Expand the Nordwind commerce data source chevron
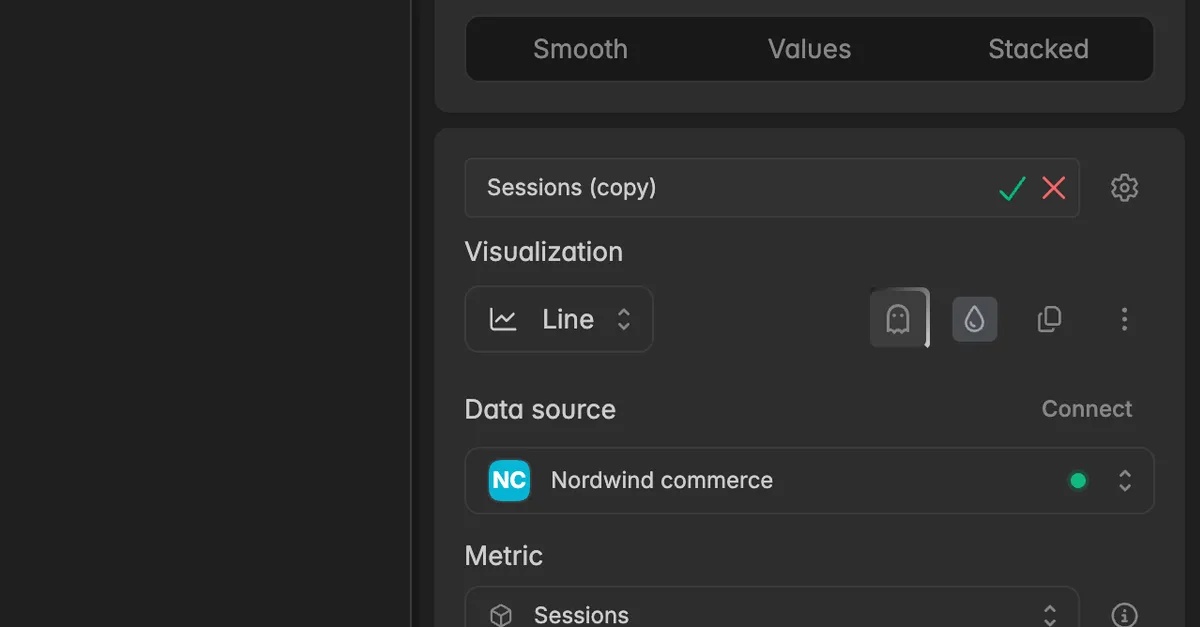Viewport: 1200px width, 627px height. [1125, 481]
